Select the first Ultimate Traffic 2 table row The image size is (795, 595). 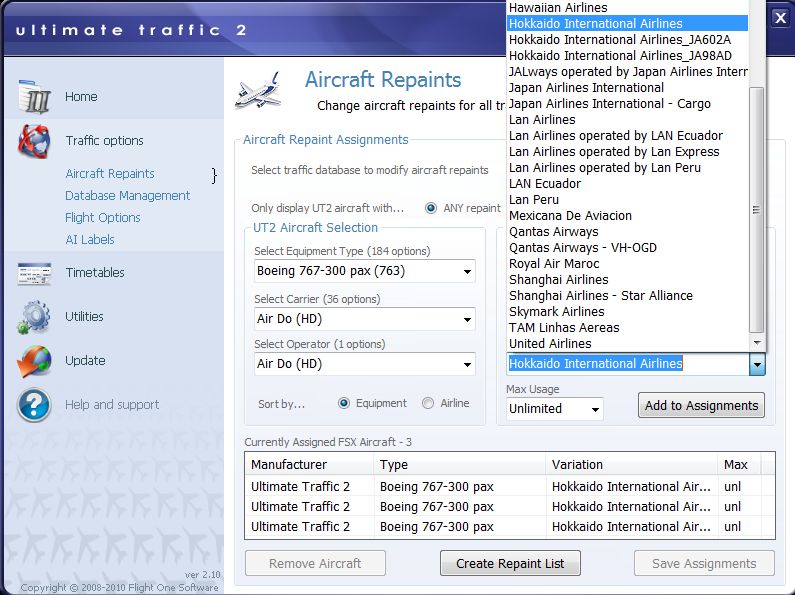(x=510, y=487)
